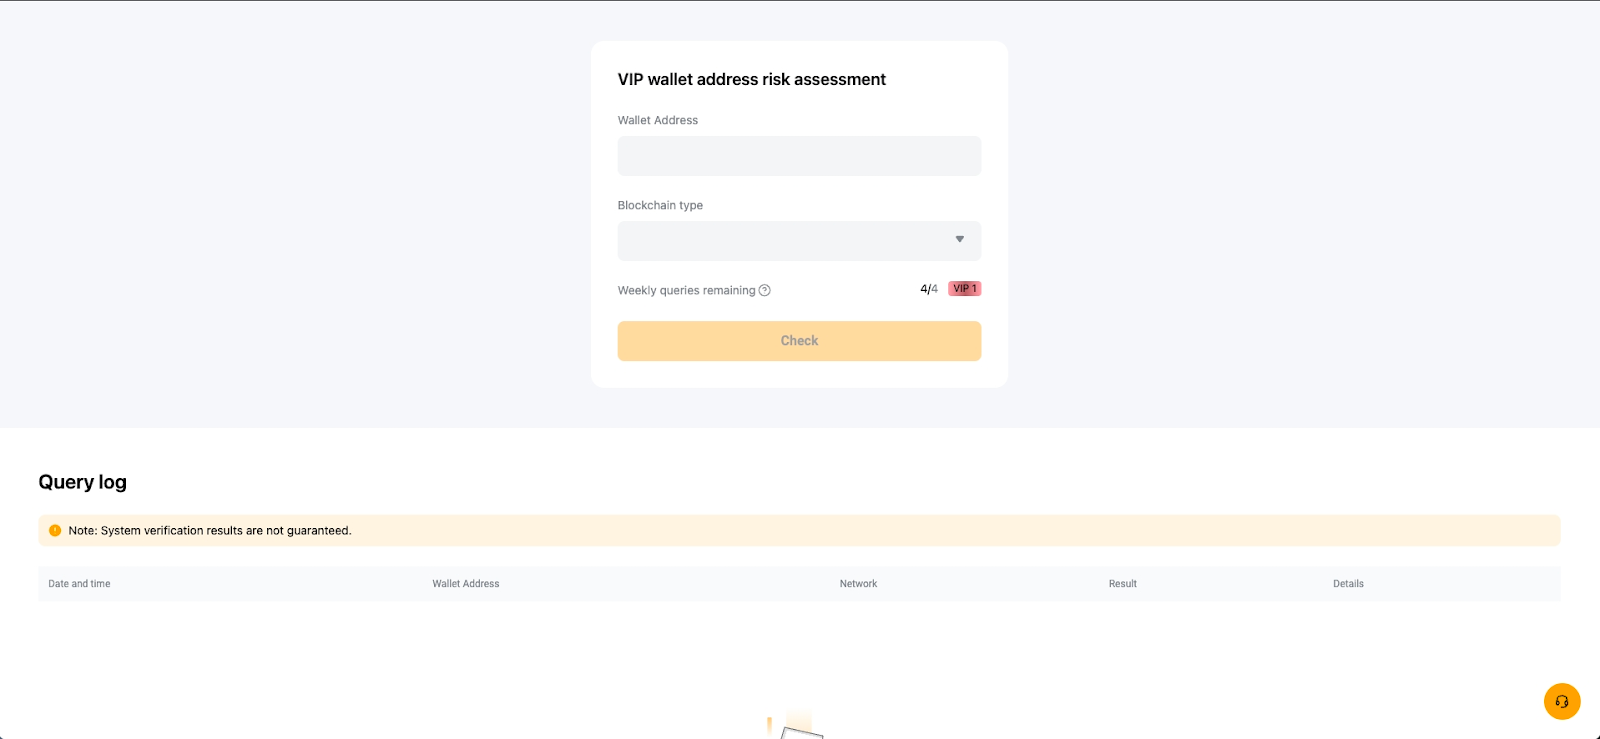Click the Weekly queries remaining help icon
Image resolution: width=1600 pixels, height=739 pixels.
765,291
